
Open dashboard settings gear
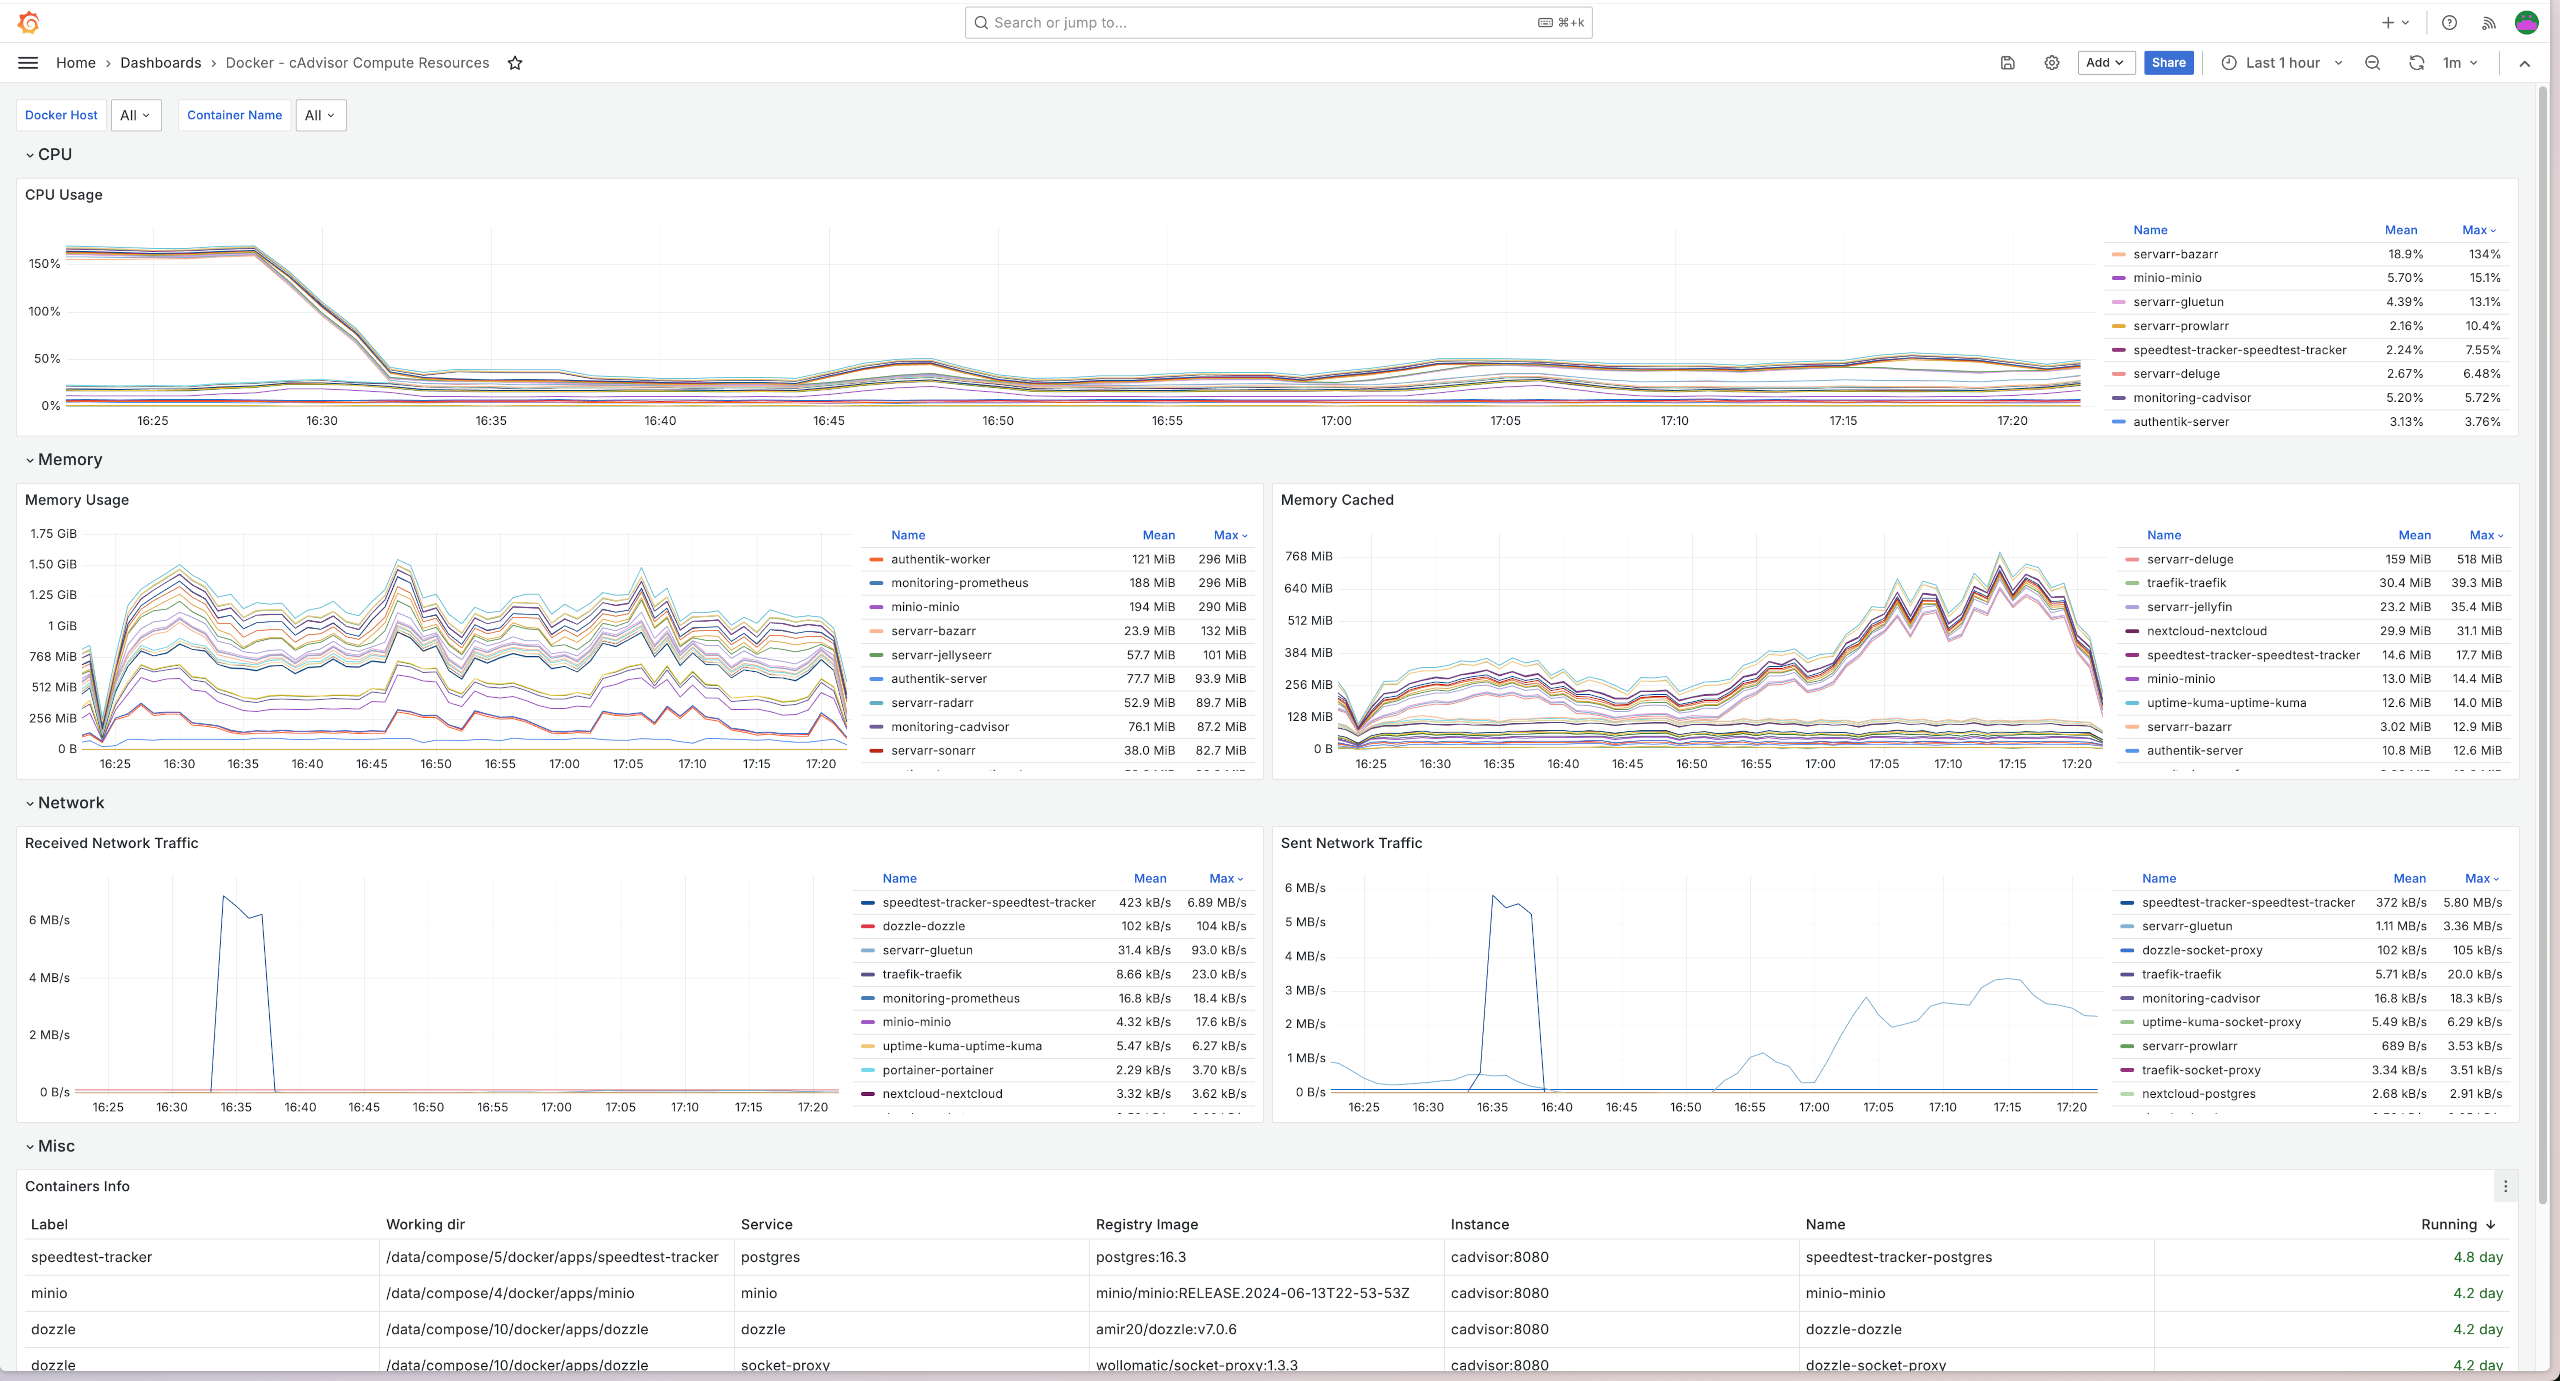[x=2051, y=63]
